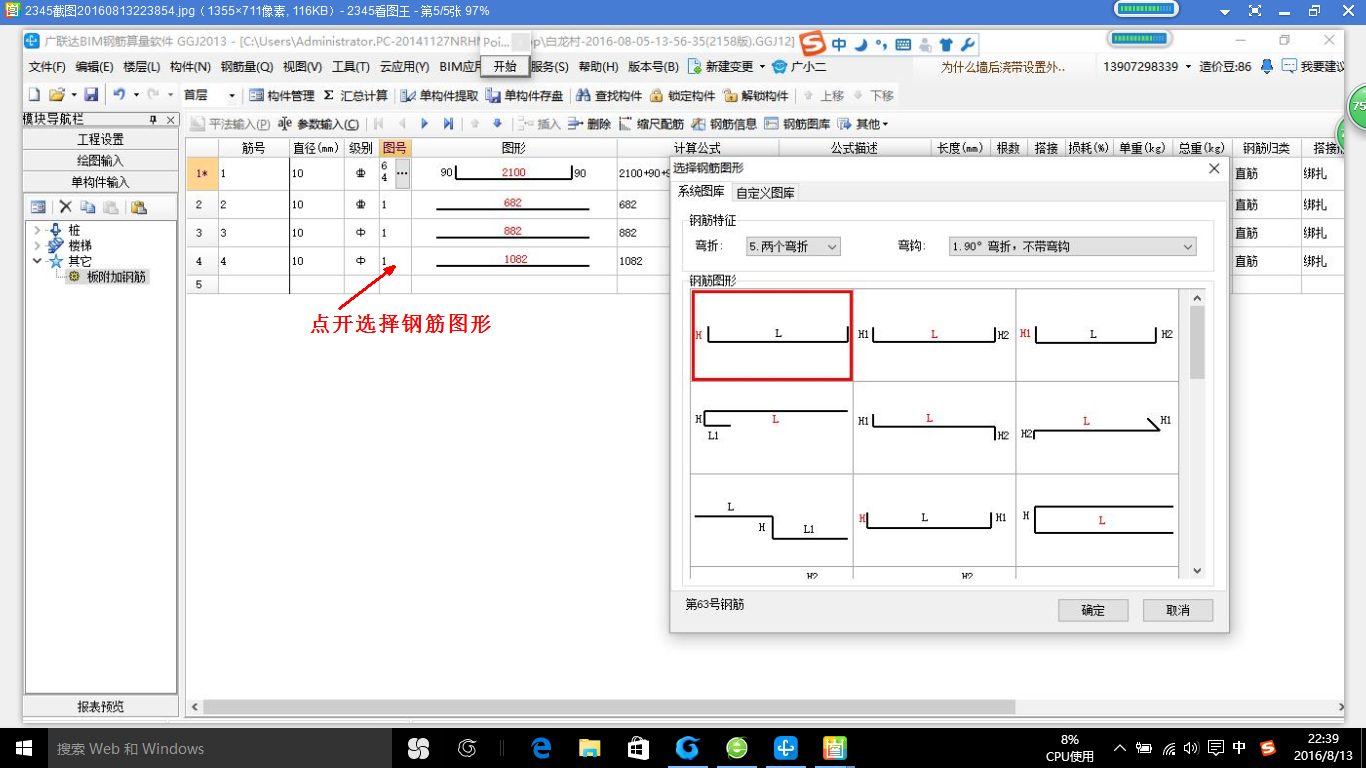Select the rebar shape with L1 under H
Image resolution: width=1366 pixels, height=768 pixels.
771,427
